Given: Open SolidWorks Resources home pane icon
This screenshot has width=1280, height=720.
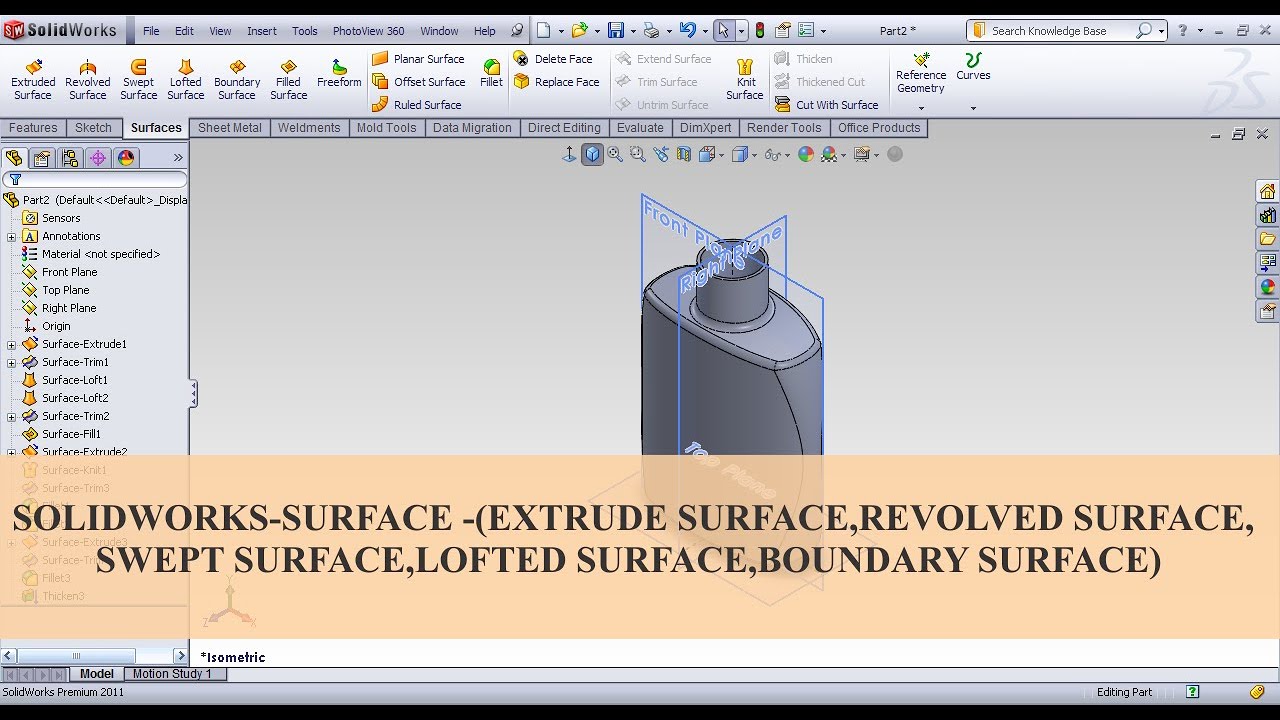Looking at the screenshot, I should click(1268, 191).
